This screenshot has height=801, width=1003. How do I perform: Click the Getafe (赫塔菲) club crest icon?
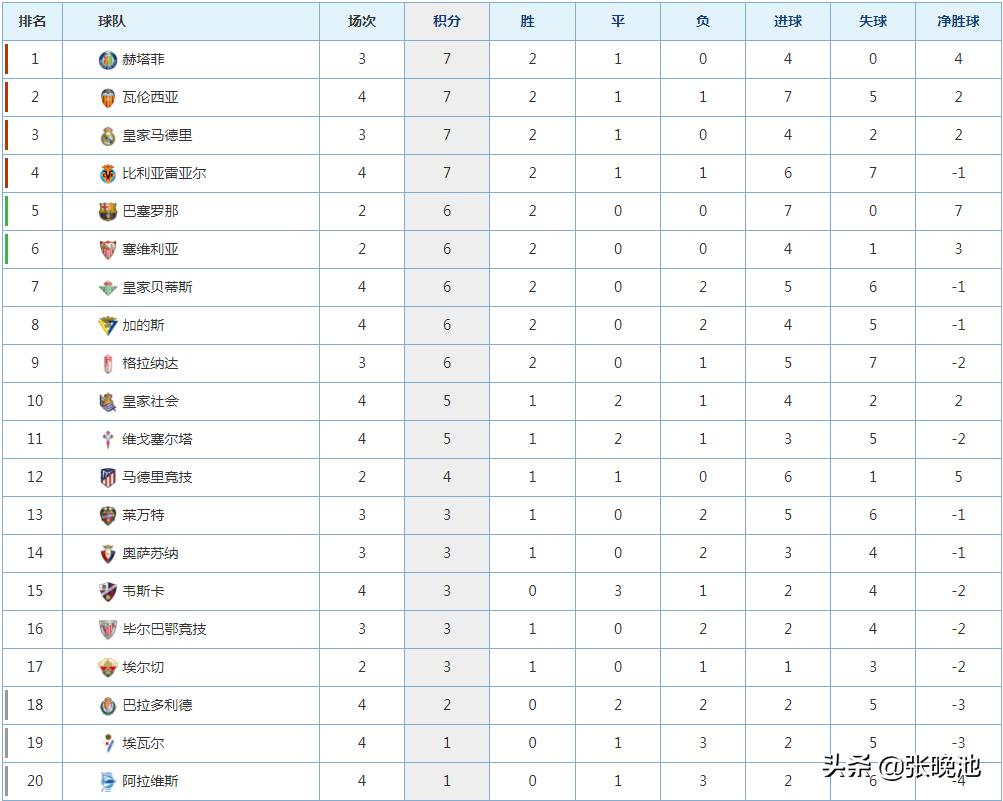point(108,60)
